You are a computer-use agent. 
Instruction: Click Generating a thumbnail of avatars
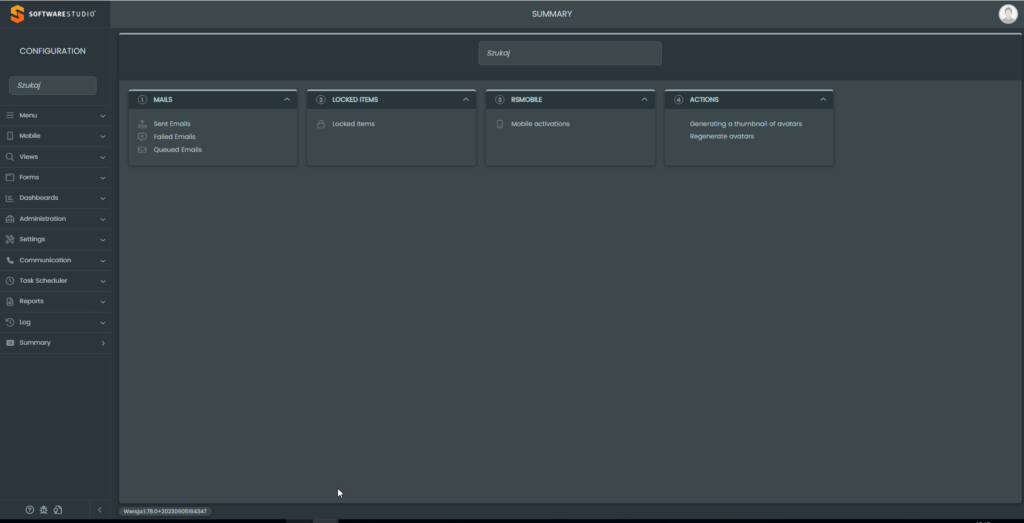click(745, 124)
